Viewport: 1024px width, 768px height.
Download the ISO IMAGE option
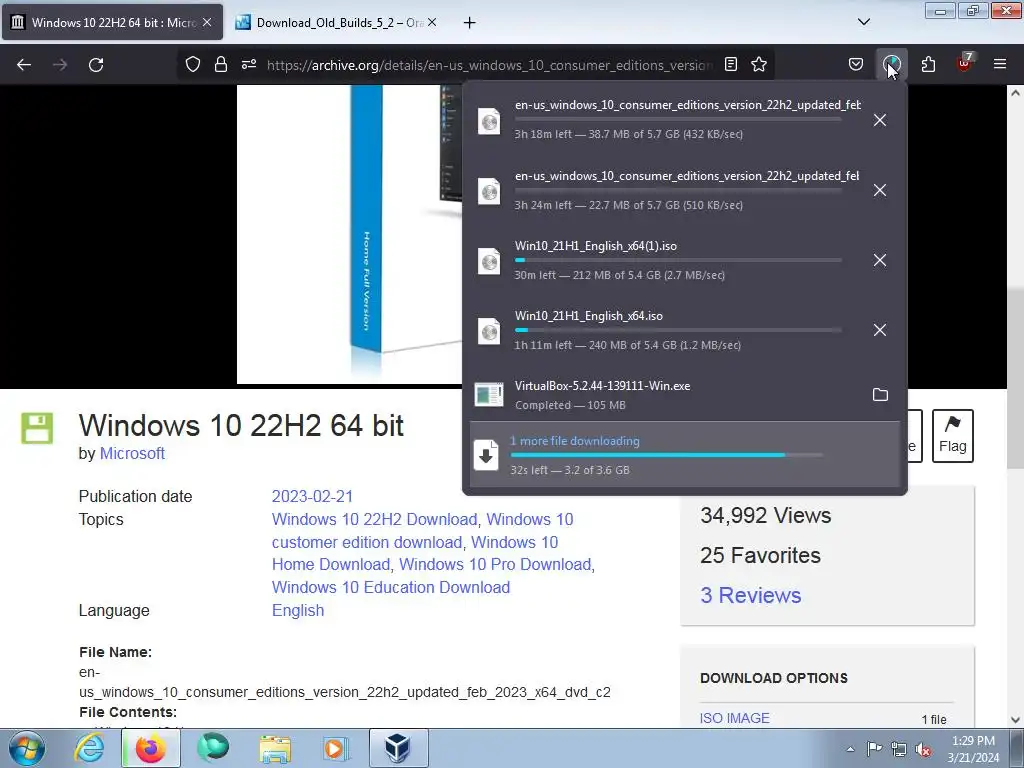735,718
